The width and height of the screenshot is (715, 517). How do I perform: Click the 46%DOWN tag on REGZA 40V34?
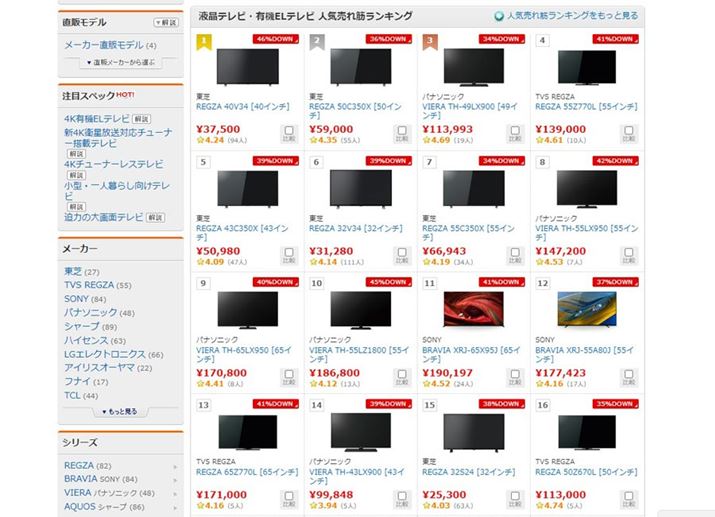point(276,39)
